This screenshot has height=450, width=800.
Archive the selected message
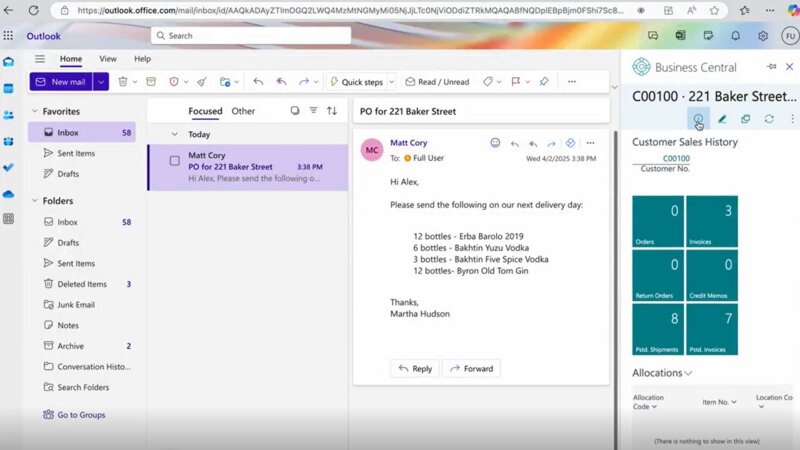click(151, 82)
